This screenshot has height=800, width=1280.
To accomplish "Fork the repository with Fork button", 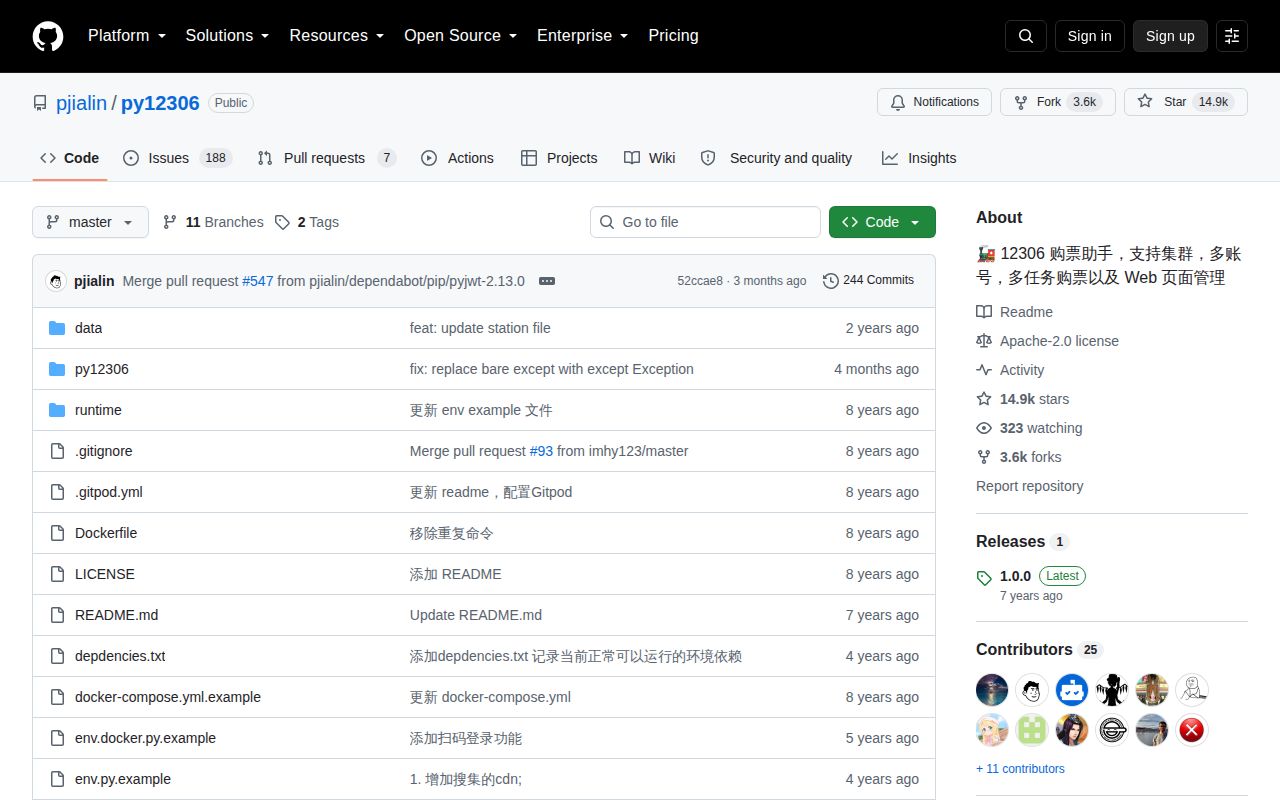I will (x=1057, y=102).
